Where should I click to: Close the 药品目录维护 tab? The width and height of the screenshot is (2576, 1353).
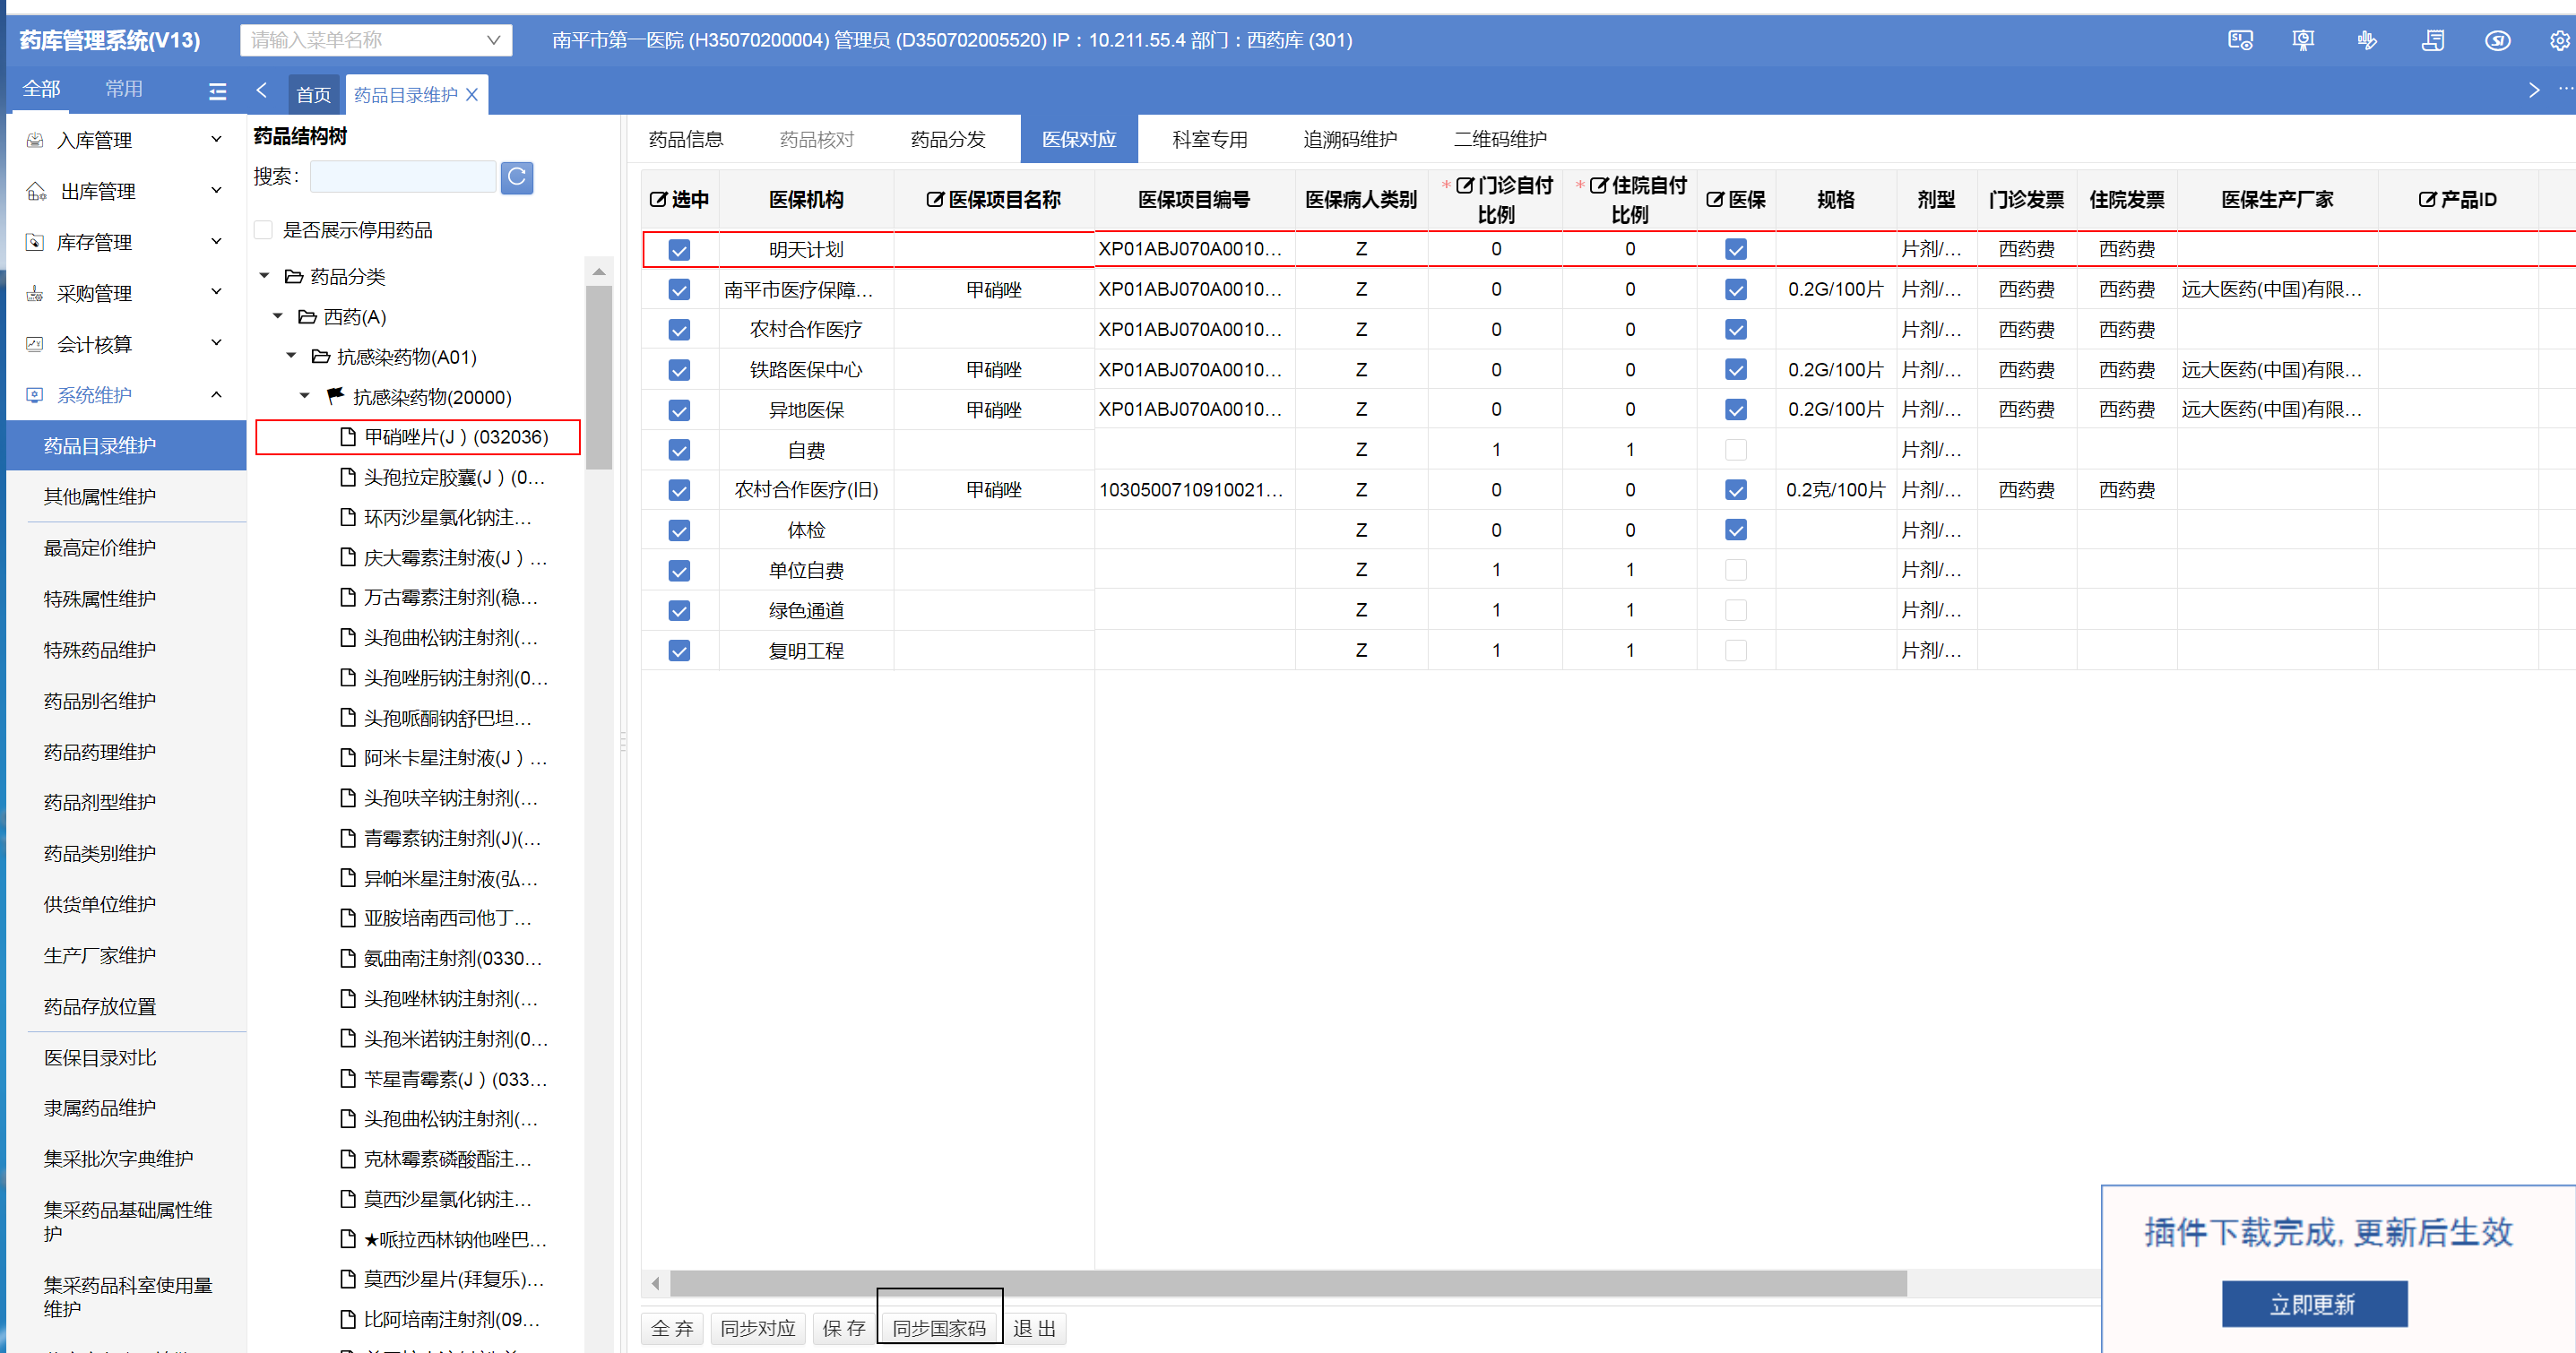pyautogui.click(x=472, y=95)
